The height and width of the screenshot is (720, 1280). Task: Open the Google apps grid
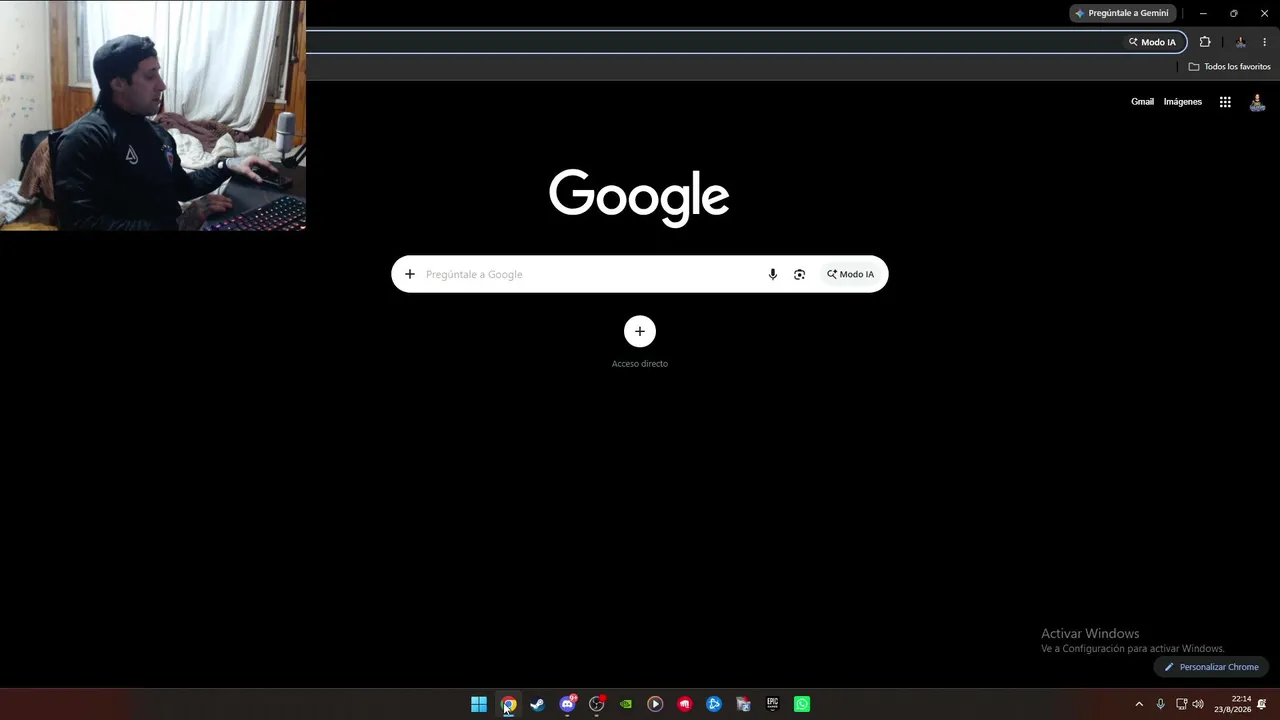(x=1225, y=102)
